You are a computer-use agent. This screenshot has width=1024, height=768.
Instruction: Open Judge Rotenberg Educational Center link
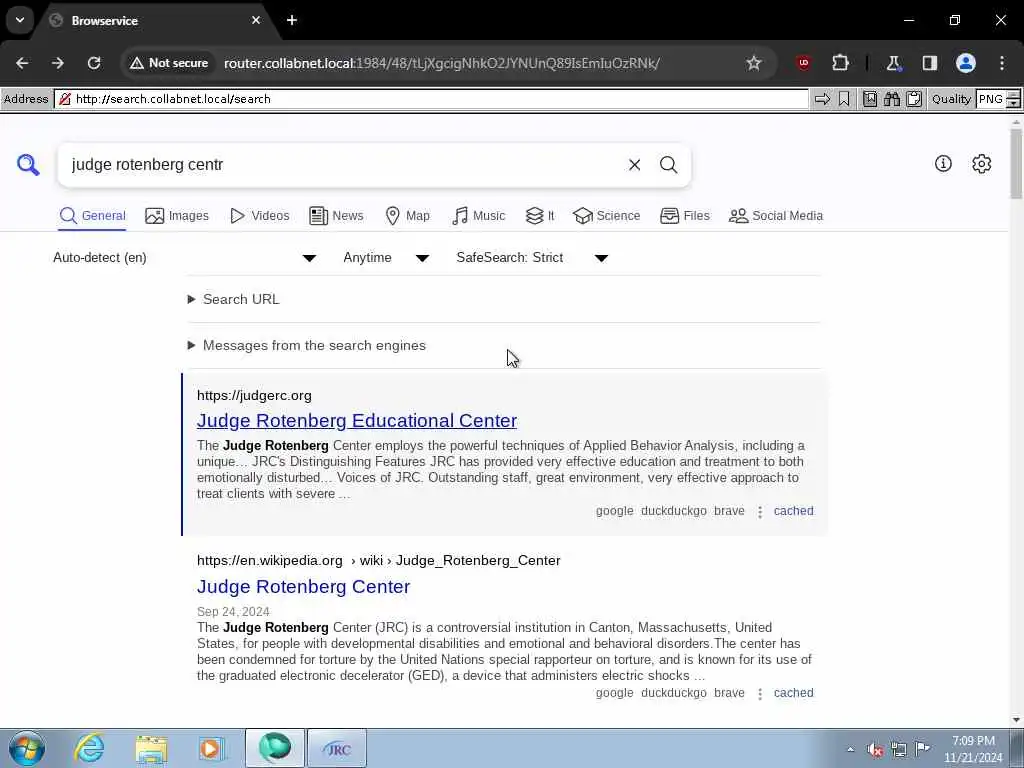click(357, 421)
